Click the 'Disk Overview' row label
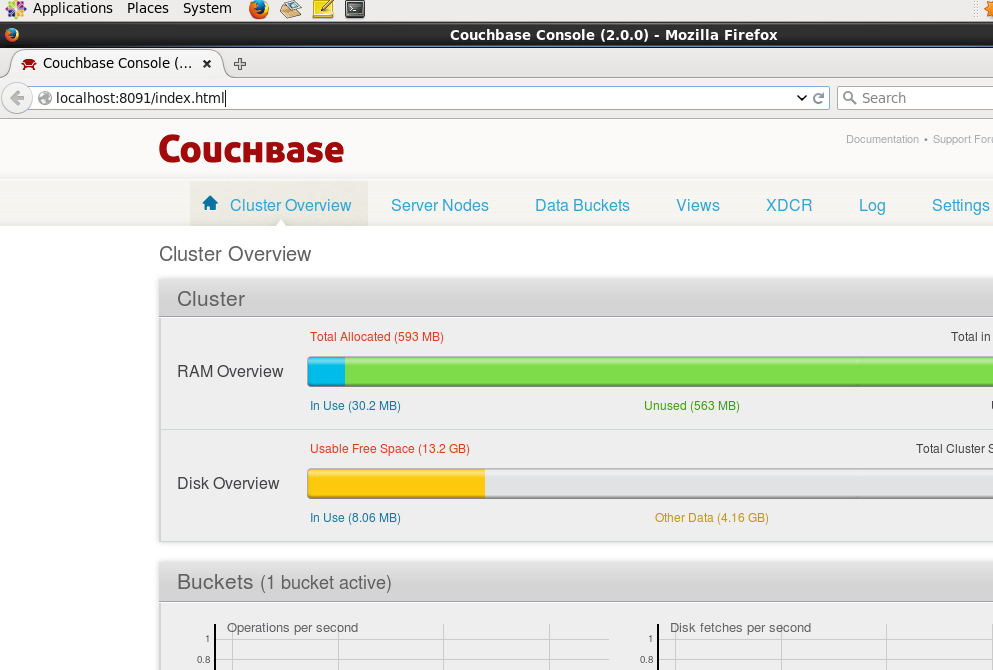Image resolution: width=993 pixels, height=670 pixels. click(x=228, y=483)
